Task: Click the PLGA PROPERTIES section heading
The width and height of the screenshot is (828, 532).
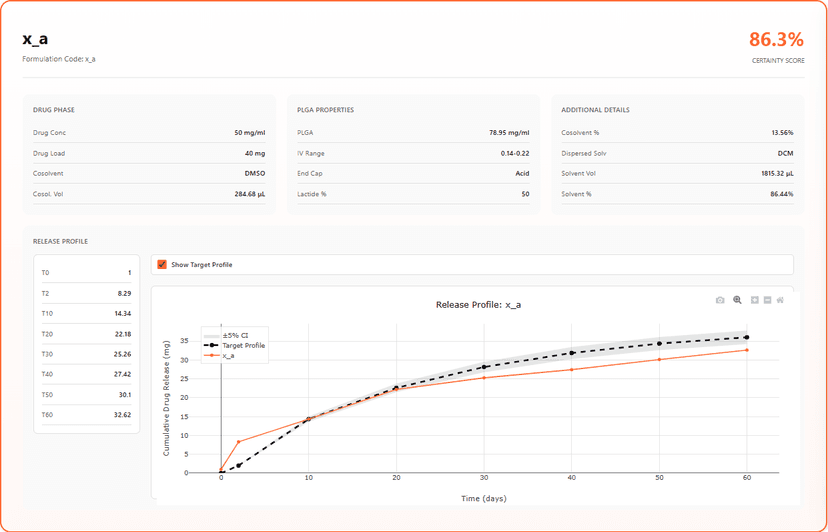Action: click(x=325, y=110)
